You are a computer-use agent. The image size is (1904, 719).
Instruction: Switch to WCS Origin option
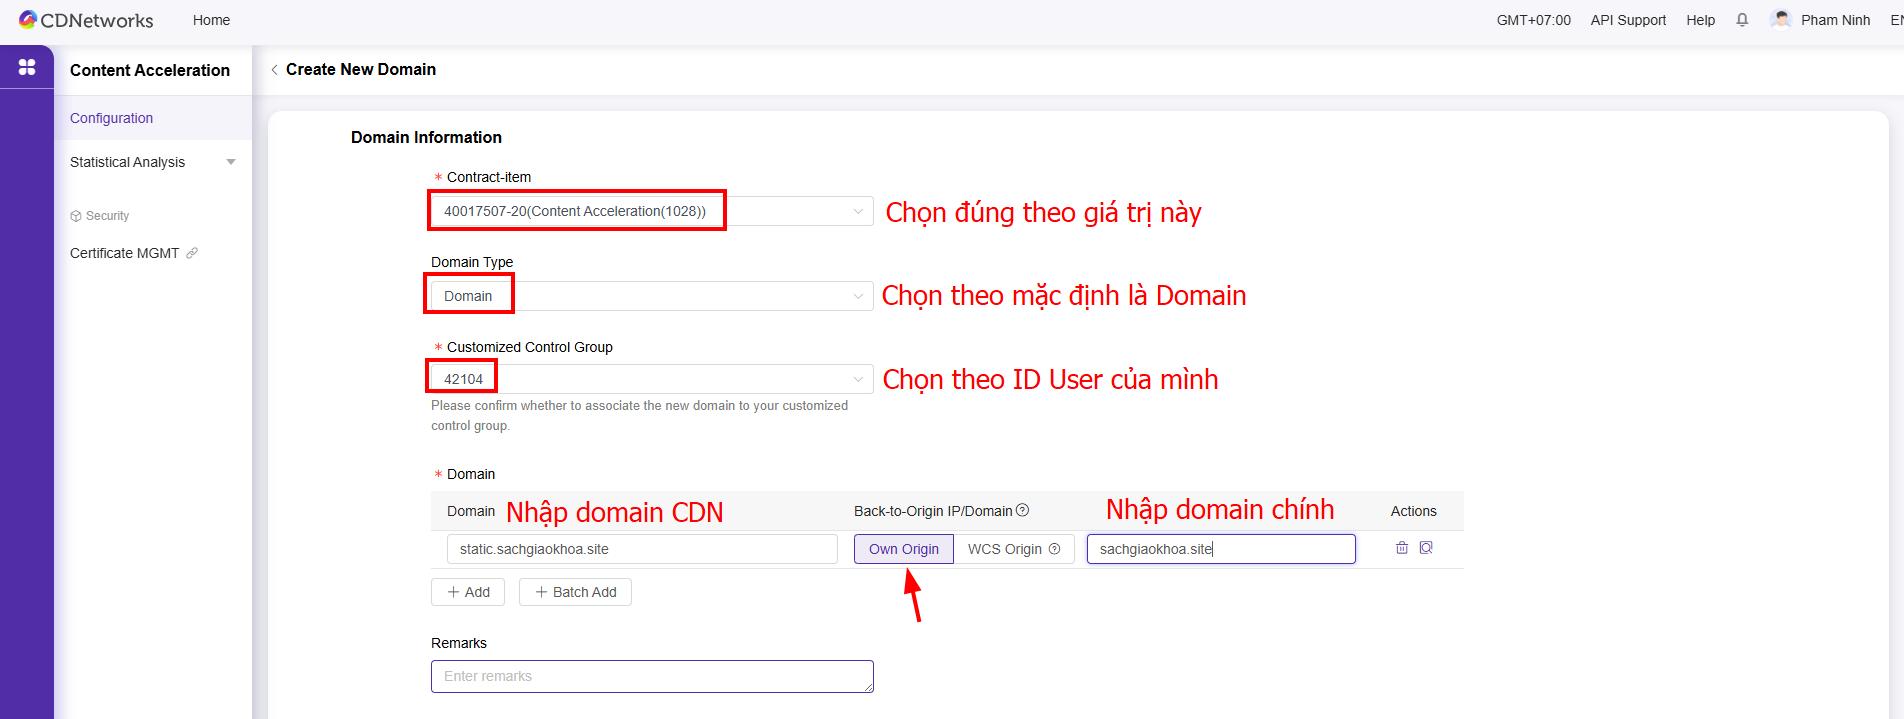[1004, 549]
